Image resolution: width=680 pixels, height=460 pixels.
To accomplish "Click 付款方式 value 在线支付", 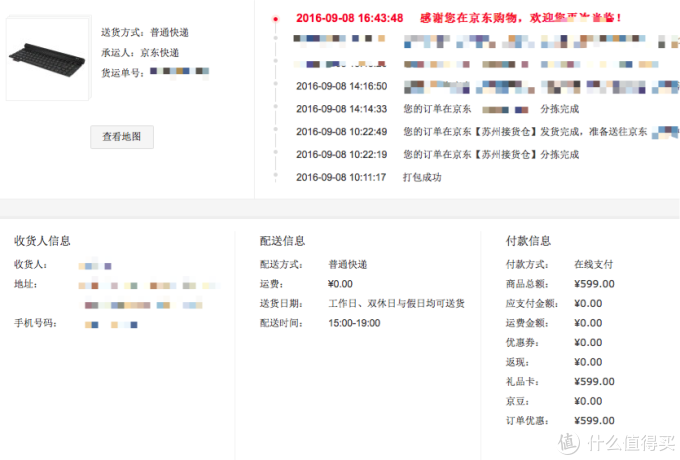I will click(594, 264).
